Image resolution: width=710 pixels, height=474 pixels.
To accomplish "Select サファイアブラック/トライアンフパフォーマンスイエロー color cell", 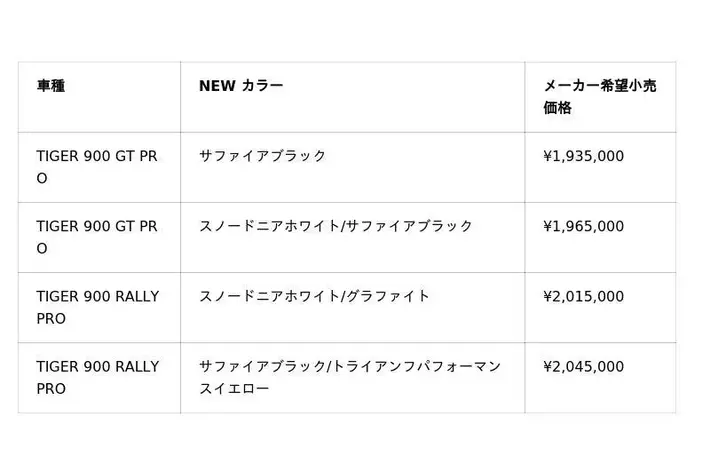I will click(x=350, y=377).
